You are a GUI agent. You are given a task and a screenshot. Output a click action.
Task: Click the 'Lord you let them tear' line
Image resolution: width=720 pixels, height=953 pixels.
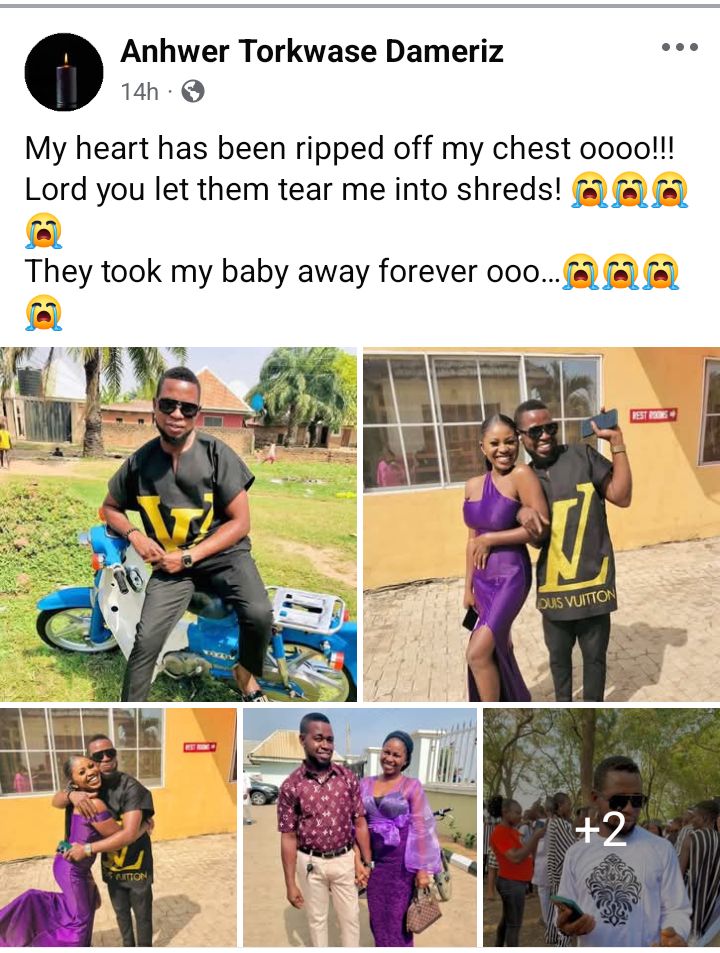point(293,190)
